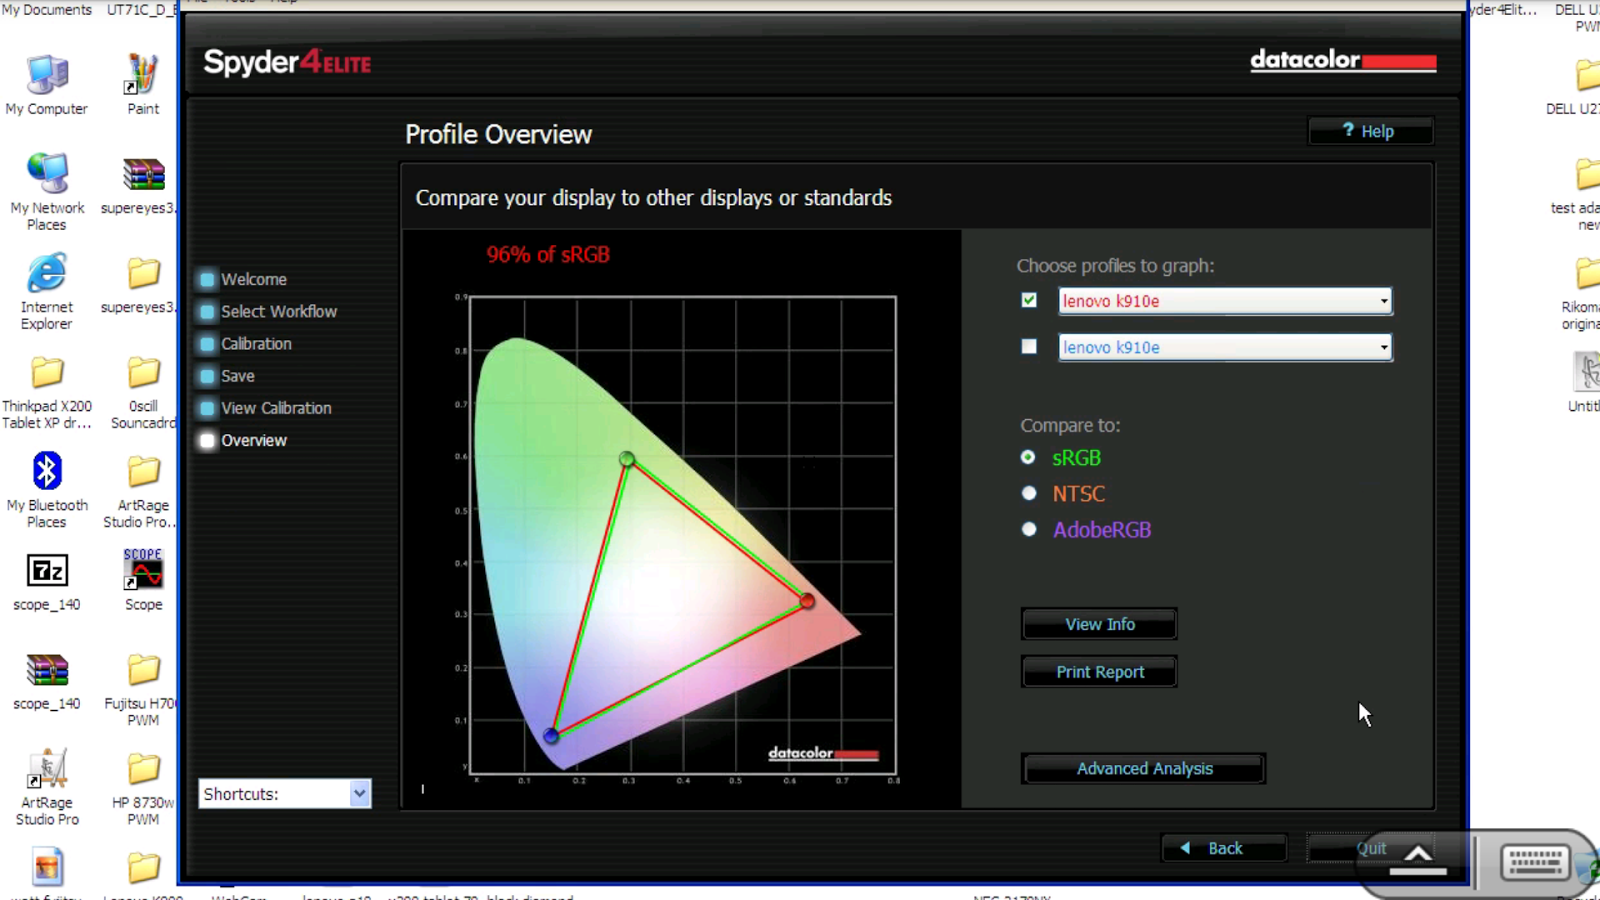Click the View Calibration step indicator
This screenshot has height=900, width=1600.
click(207, 408)
